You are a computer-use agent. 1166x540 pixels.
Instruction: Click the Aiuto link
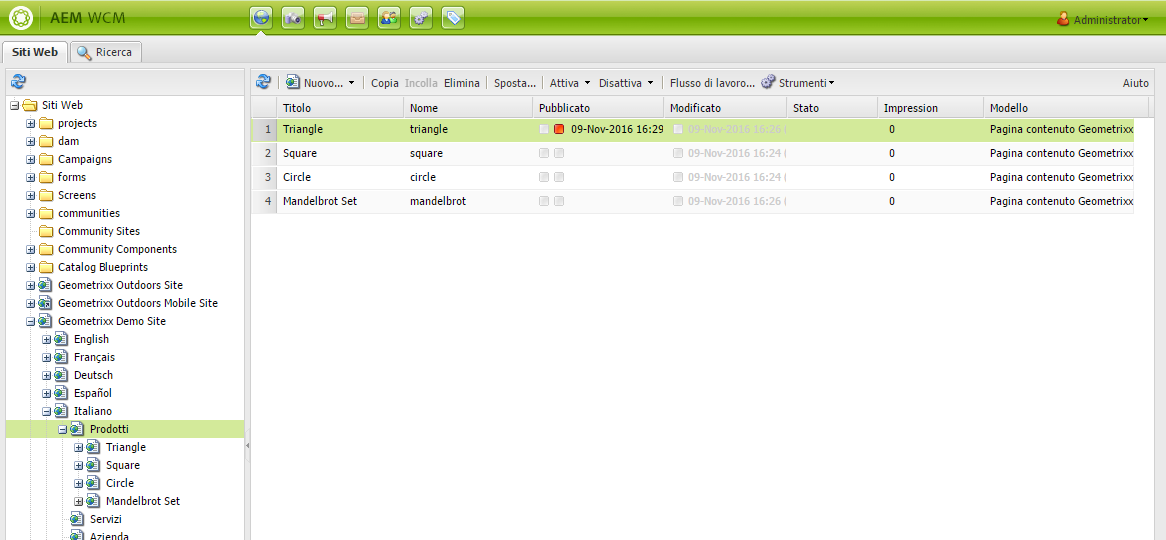1136,83
